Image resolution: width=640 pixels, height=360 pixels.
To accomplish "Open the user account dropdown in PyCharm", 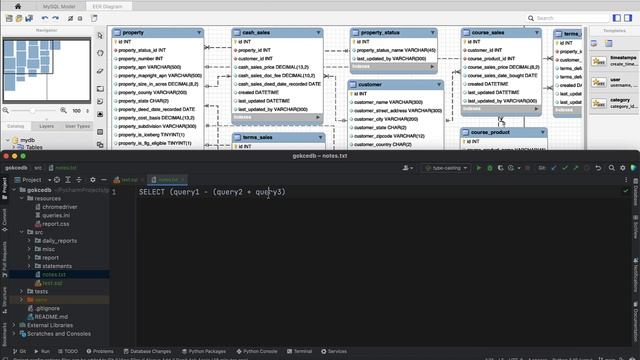I will click(408, 168).
